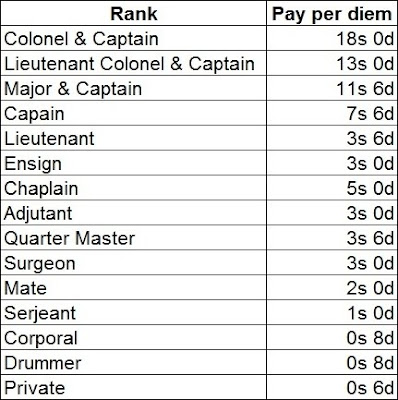Image resolution: width=398 pixels, height=400 pixels.
Task: Select the Rank column header
Action: click(133, 13)
